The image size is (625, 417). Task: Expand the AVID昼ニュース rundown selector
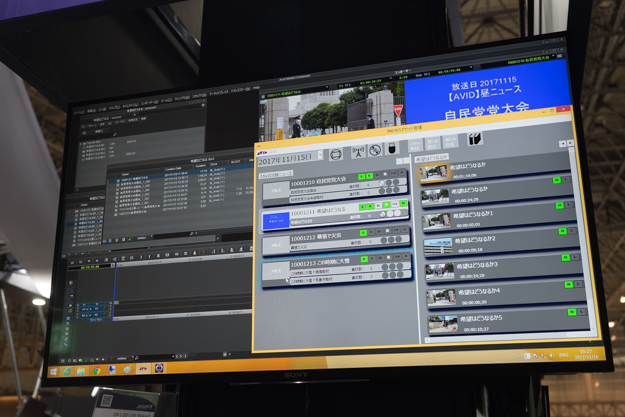(x=277, y=174)
